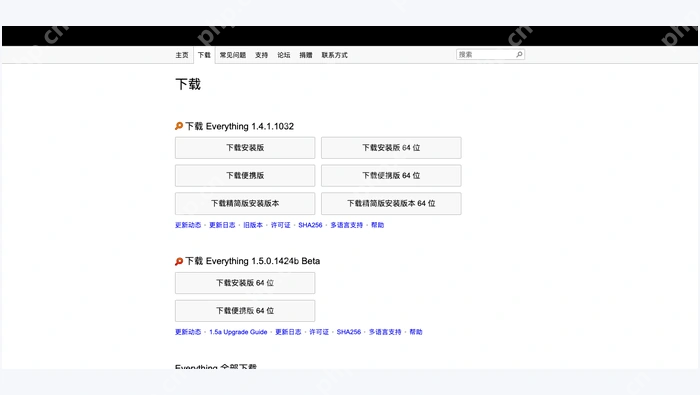This screenshot has width=700, height=395.
Task: Click the 下载 page heading
Action: [x=188, y=84]
